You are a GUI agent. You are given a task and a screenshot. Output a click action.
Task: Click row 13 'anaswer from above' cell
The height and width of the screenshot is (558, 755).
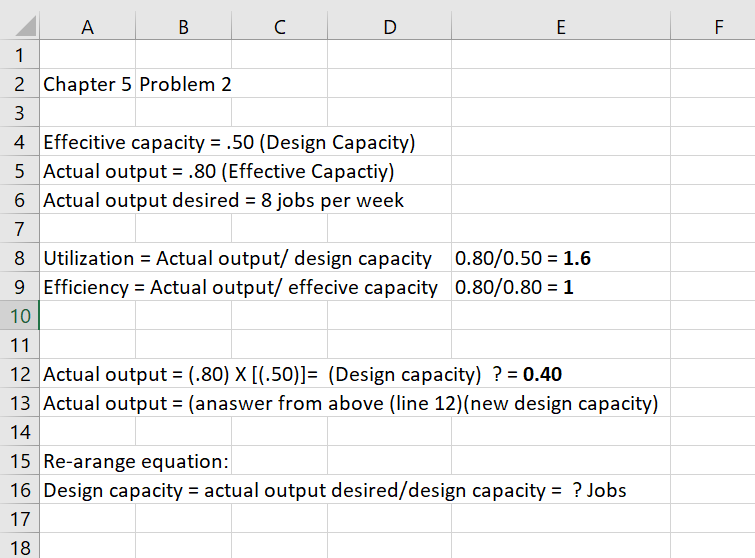point(351,403)
